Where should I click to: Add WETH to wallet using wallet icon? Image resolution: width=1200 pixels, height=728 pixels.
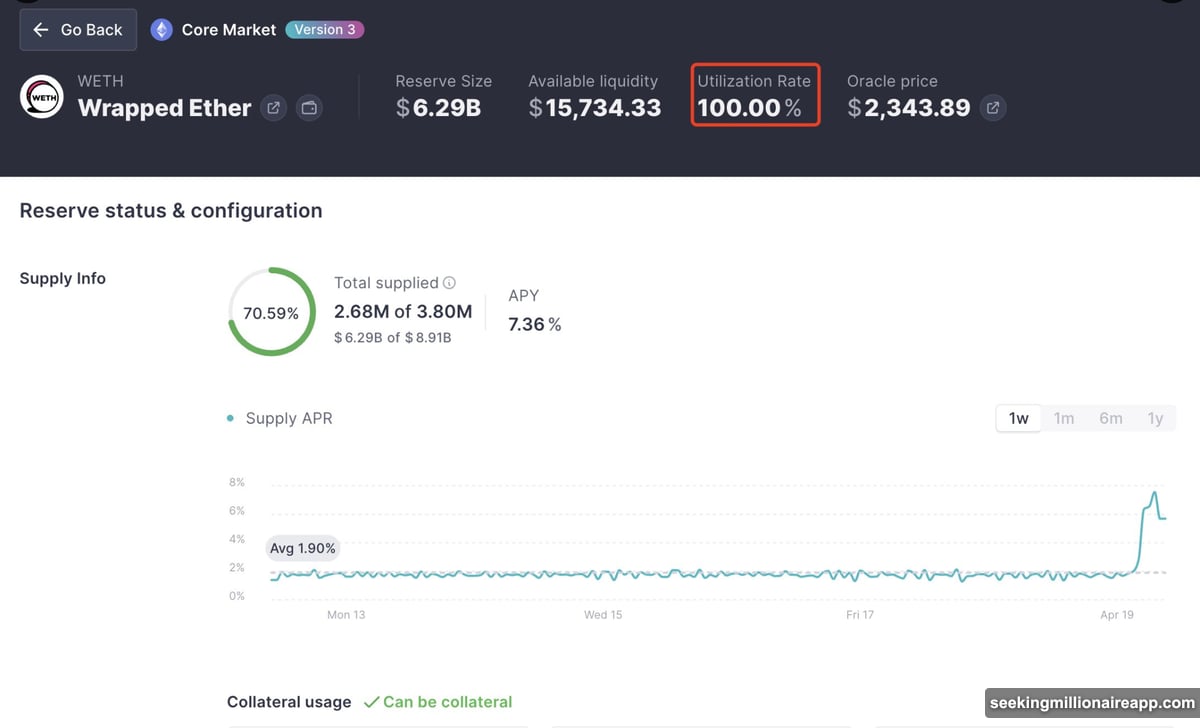coord(309,108)
